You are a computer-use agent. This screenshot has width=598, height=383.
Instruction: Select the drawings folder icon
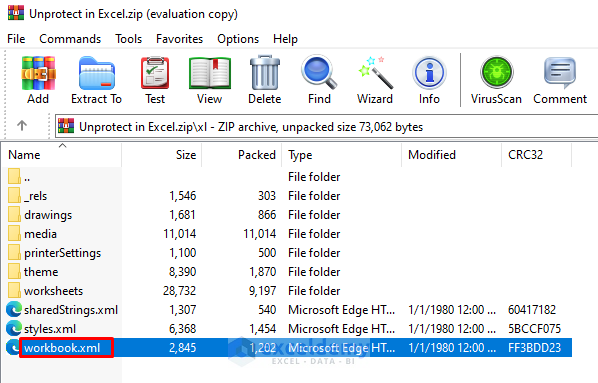(x=14, y=215)
